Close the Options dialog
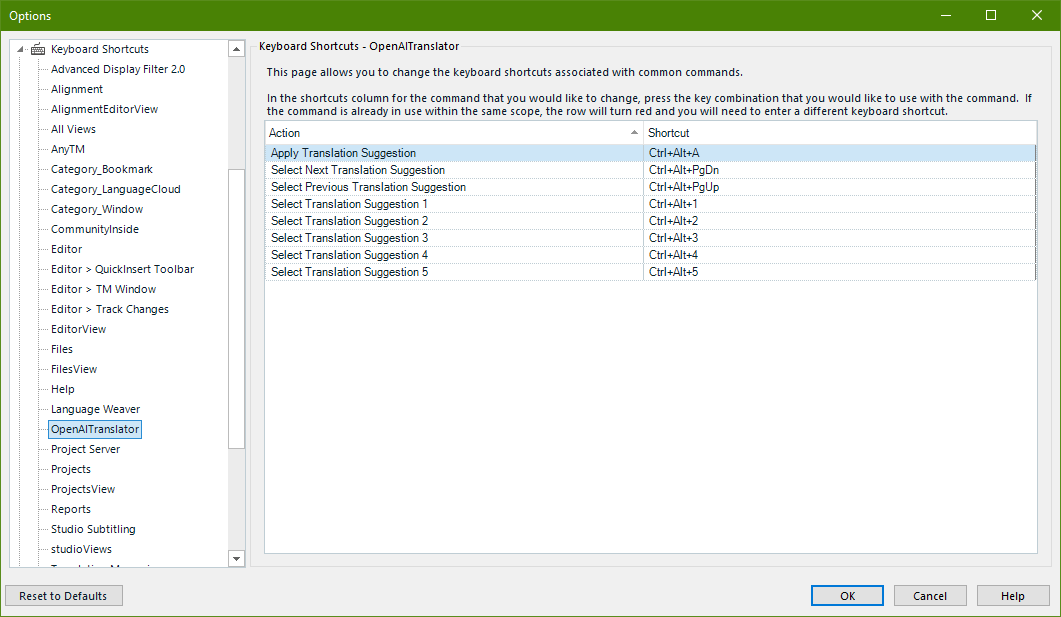Viewport: 1061px width, 617px height. click(x=1037, y=16)
